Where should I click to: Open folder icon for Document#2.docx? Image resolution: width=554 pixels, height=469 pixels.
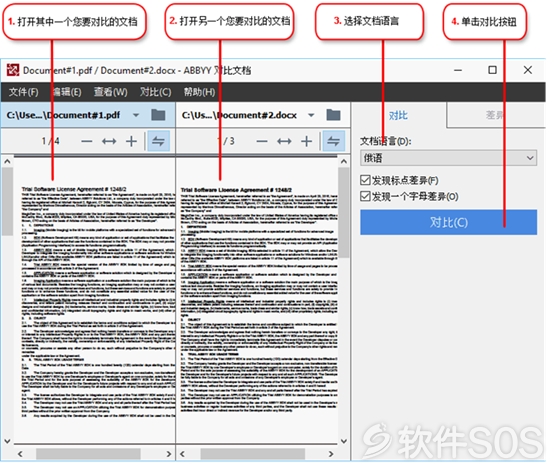coord(333,115)
